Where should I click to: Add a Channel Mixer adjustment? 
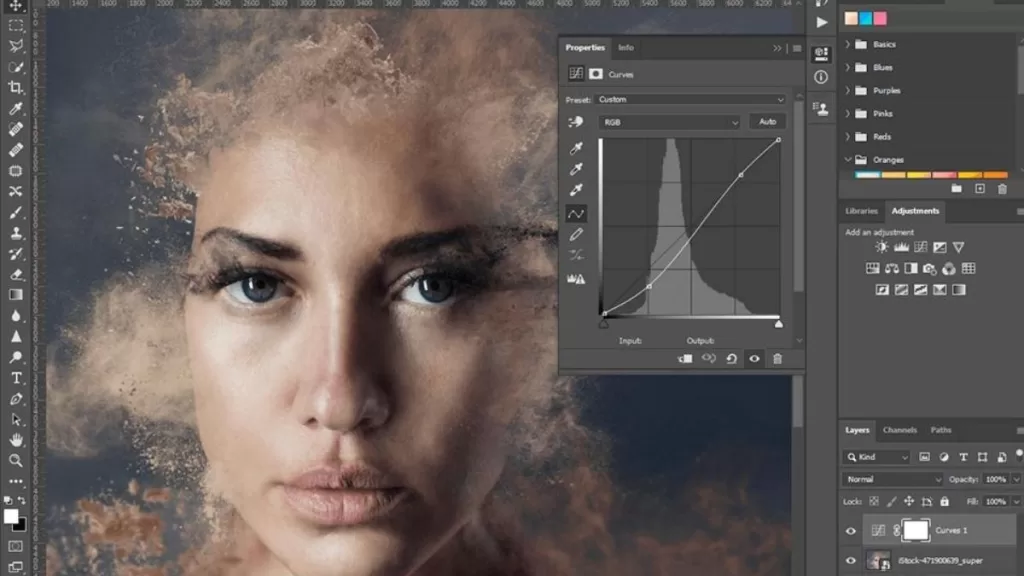949,268
